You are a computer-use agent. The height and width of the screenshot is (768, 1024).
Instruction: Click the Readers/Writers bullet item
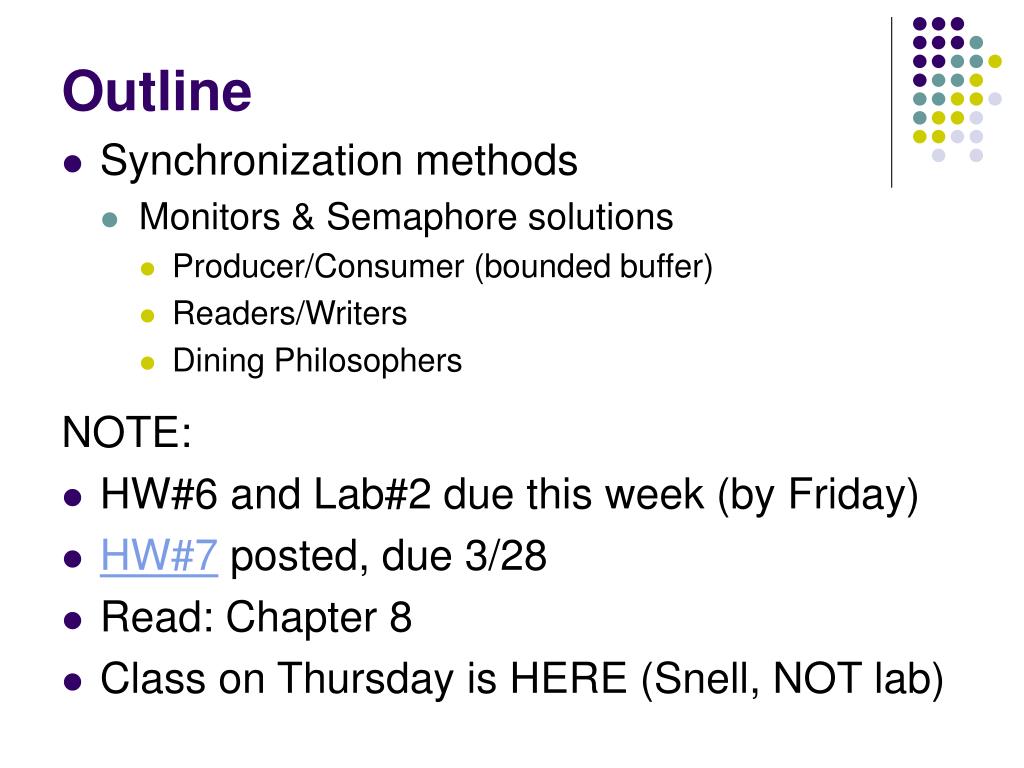pyautogui.click(x=290, y=313)
